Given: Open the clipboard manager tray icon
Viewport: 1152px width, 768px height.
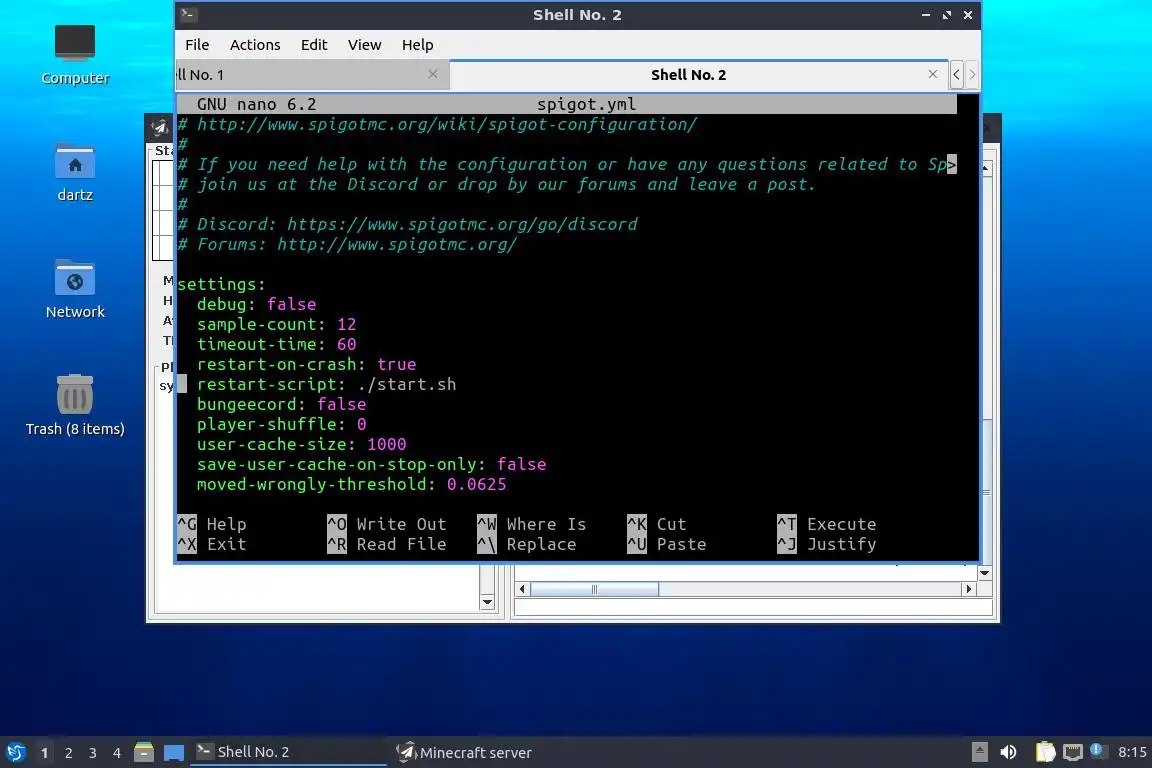Looking at the screenshot, I should point(1045,752).
